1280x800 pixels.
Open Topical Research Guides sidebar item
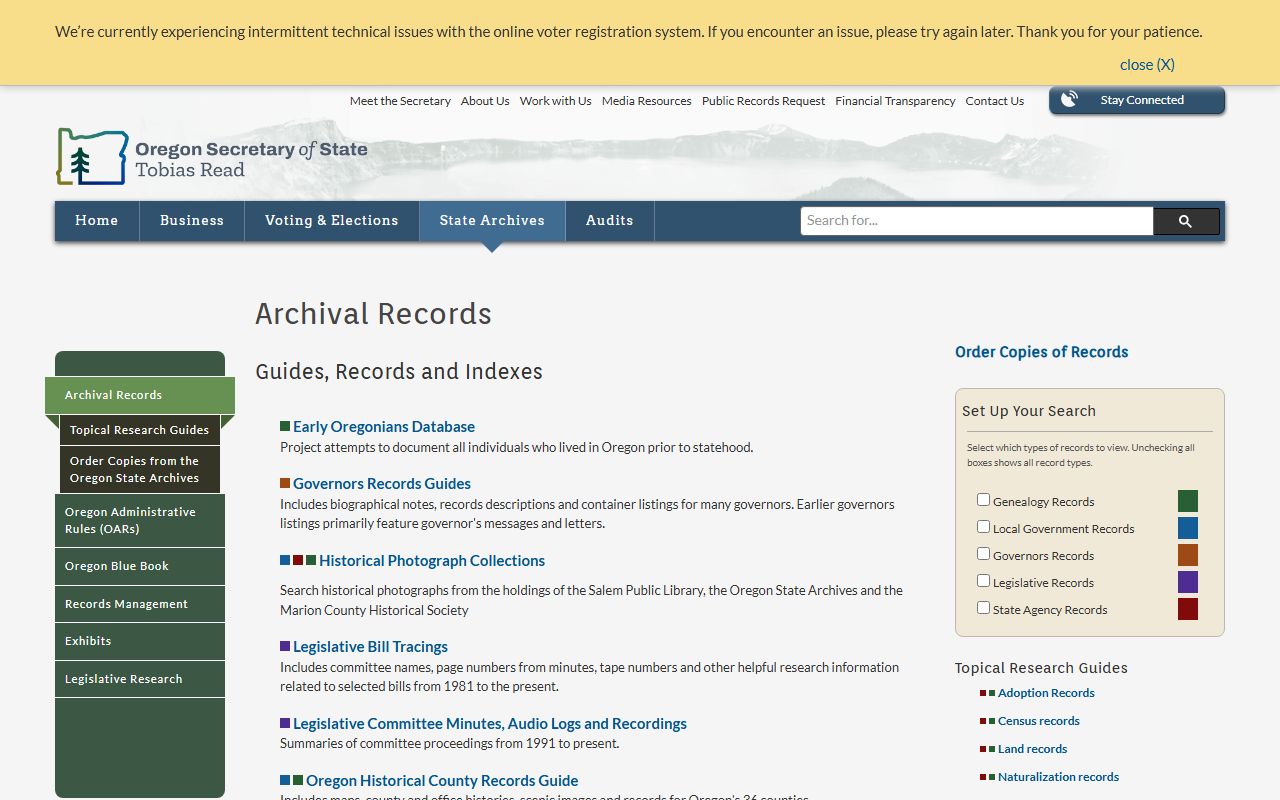[x=140, y=430]
